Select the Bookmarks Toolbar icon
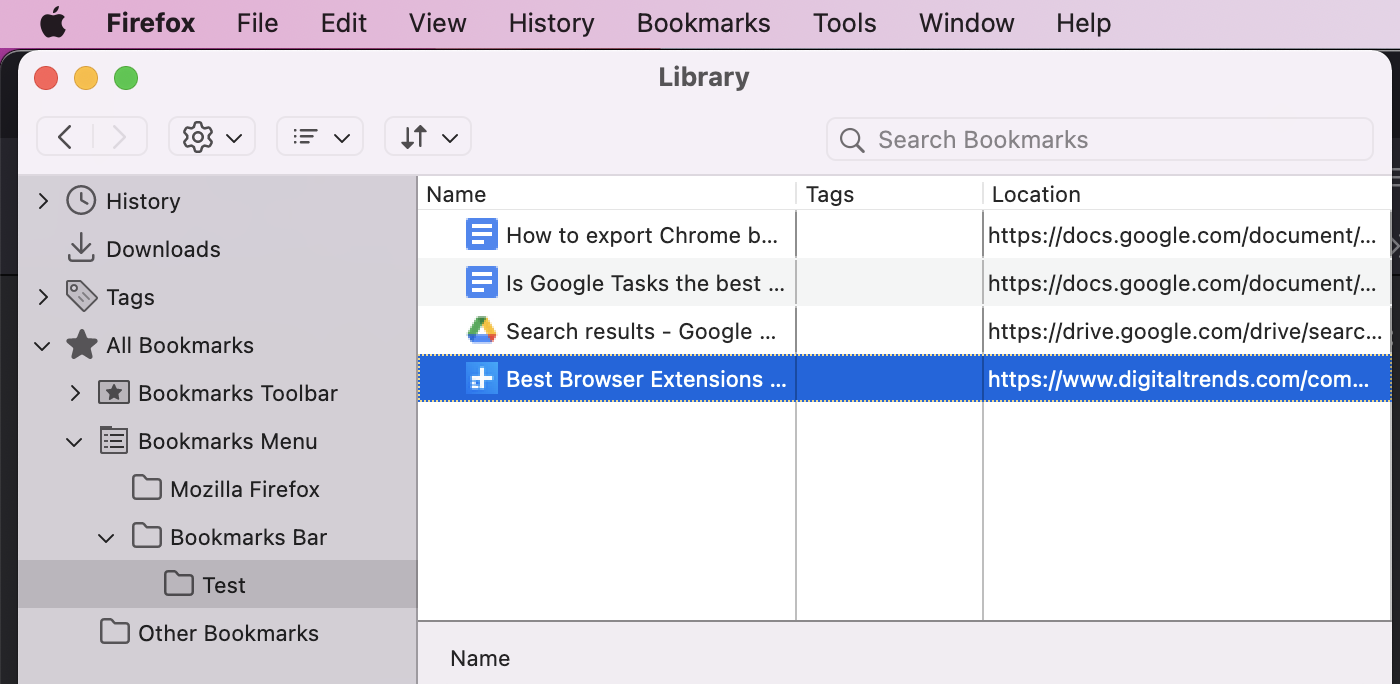 113,393
